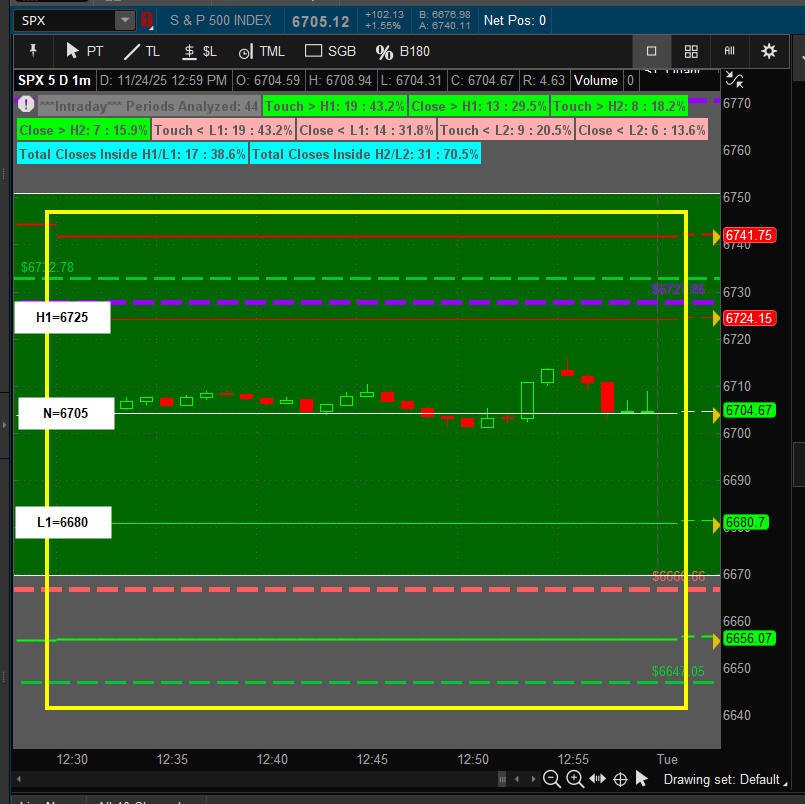The image size is (805, 804).
Task: Click the Volume label in chart header
Action: (x=596, y=80)
